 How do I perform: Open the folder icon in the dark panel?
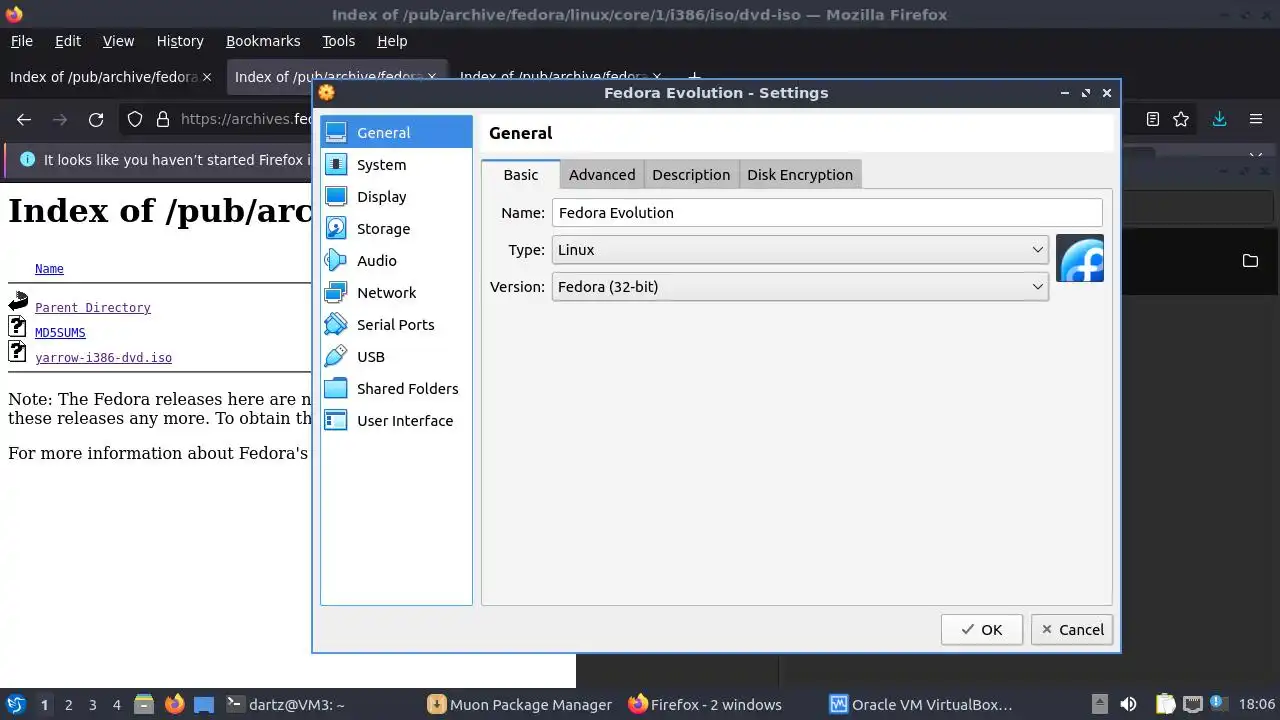click(x=1250, y=260)
